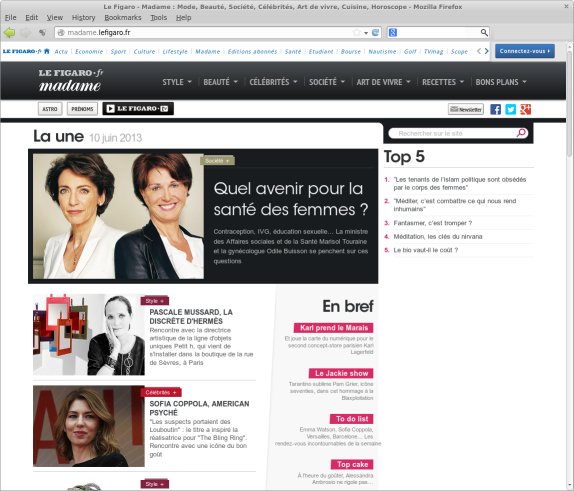Open Top 5 item Fantasmer, c'est tromper
The height and width of the screenshot is (491, 574).
[x=433, y=223]
